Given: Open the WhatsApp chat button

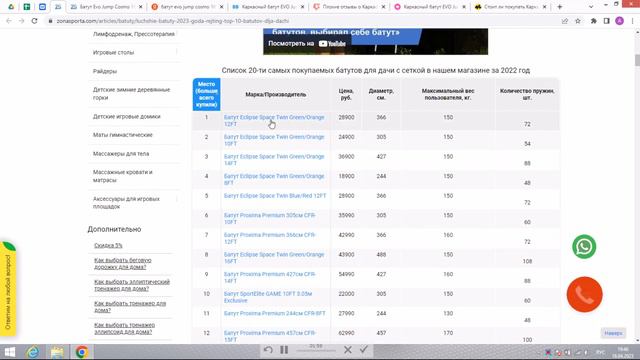Looking at the screenshot, I should coord(584,247).
